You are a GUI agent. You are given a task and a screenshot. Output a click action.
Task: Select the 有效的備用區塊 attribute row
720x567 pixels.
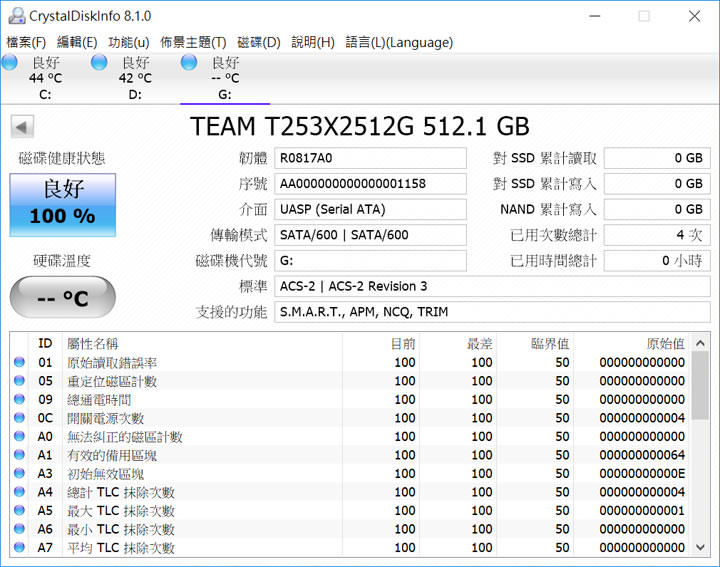click(351, 455)
